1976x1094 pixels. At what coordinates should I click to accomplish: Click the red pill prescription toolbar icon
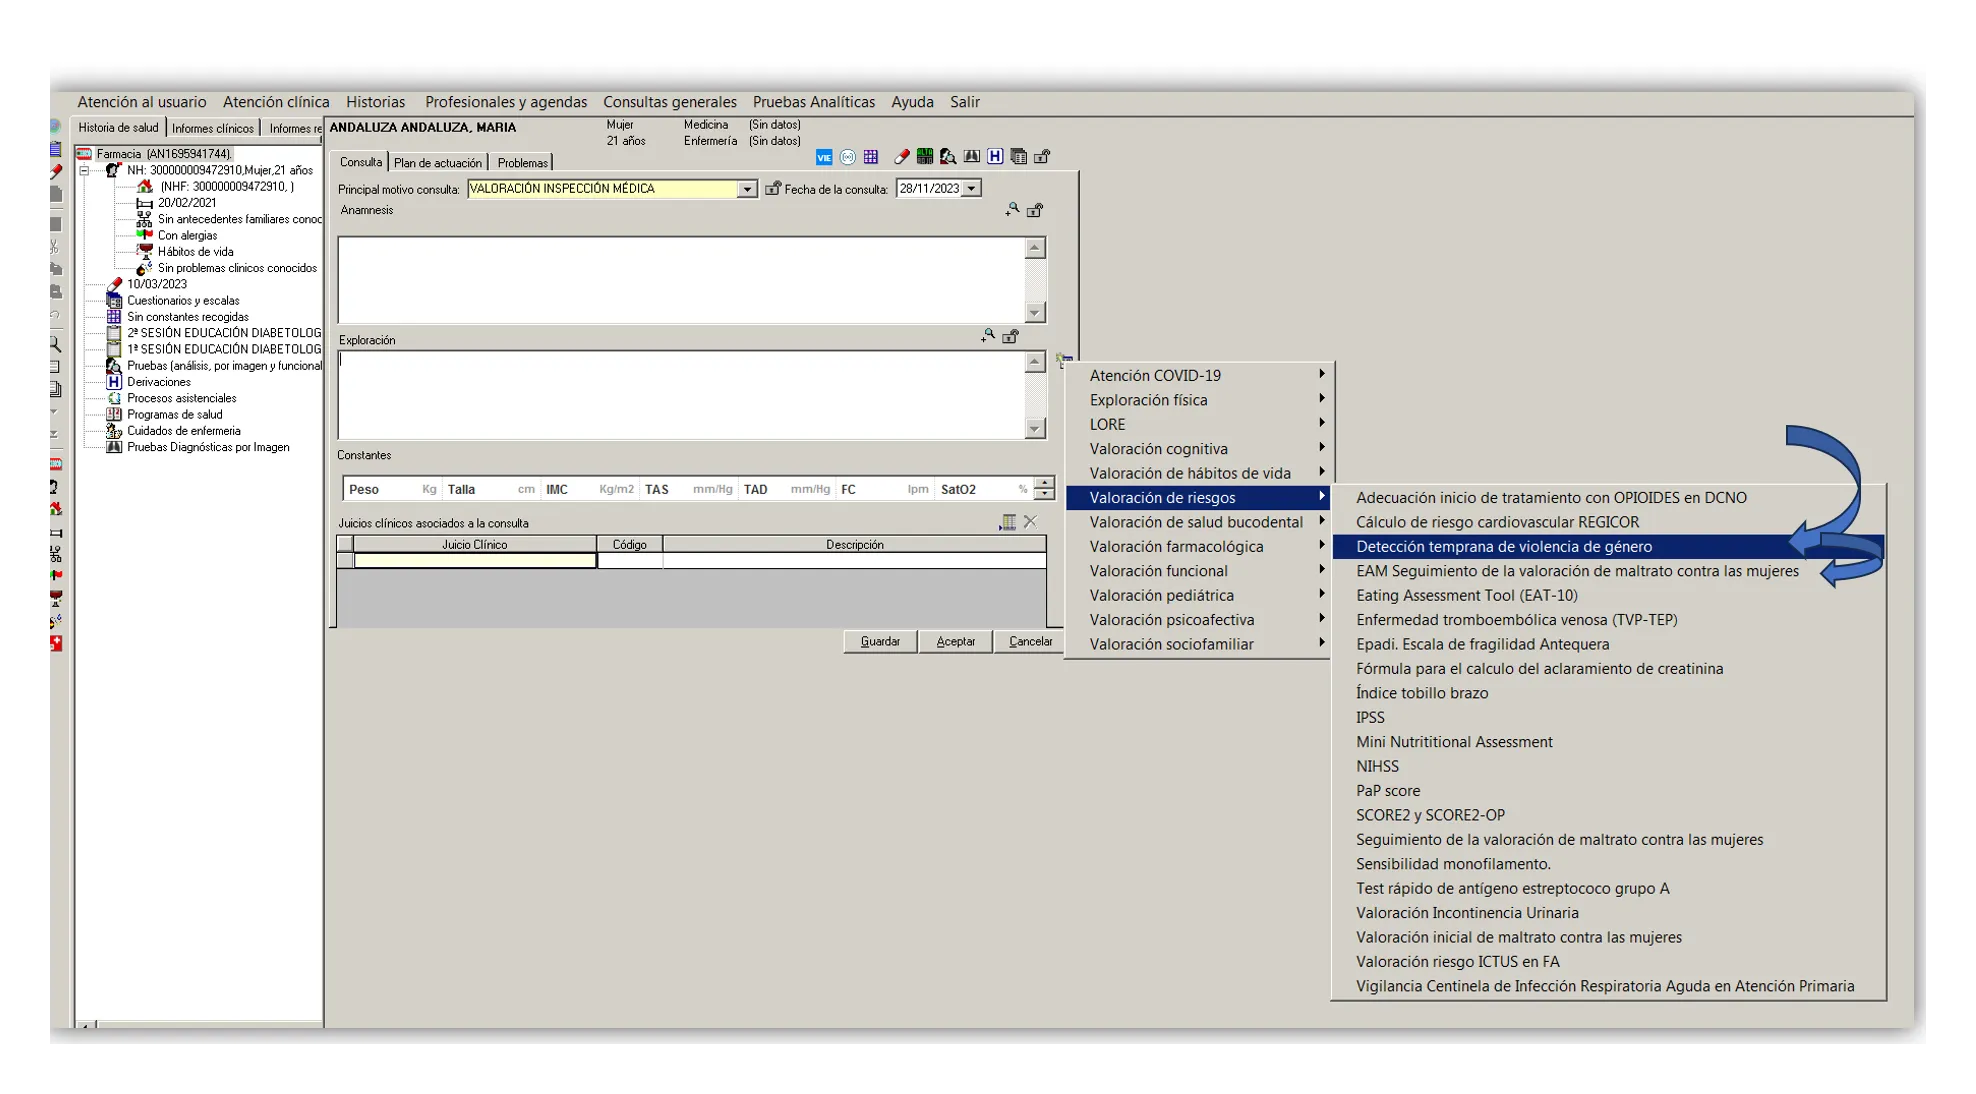pyautogui.click(x=901, y=157)
